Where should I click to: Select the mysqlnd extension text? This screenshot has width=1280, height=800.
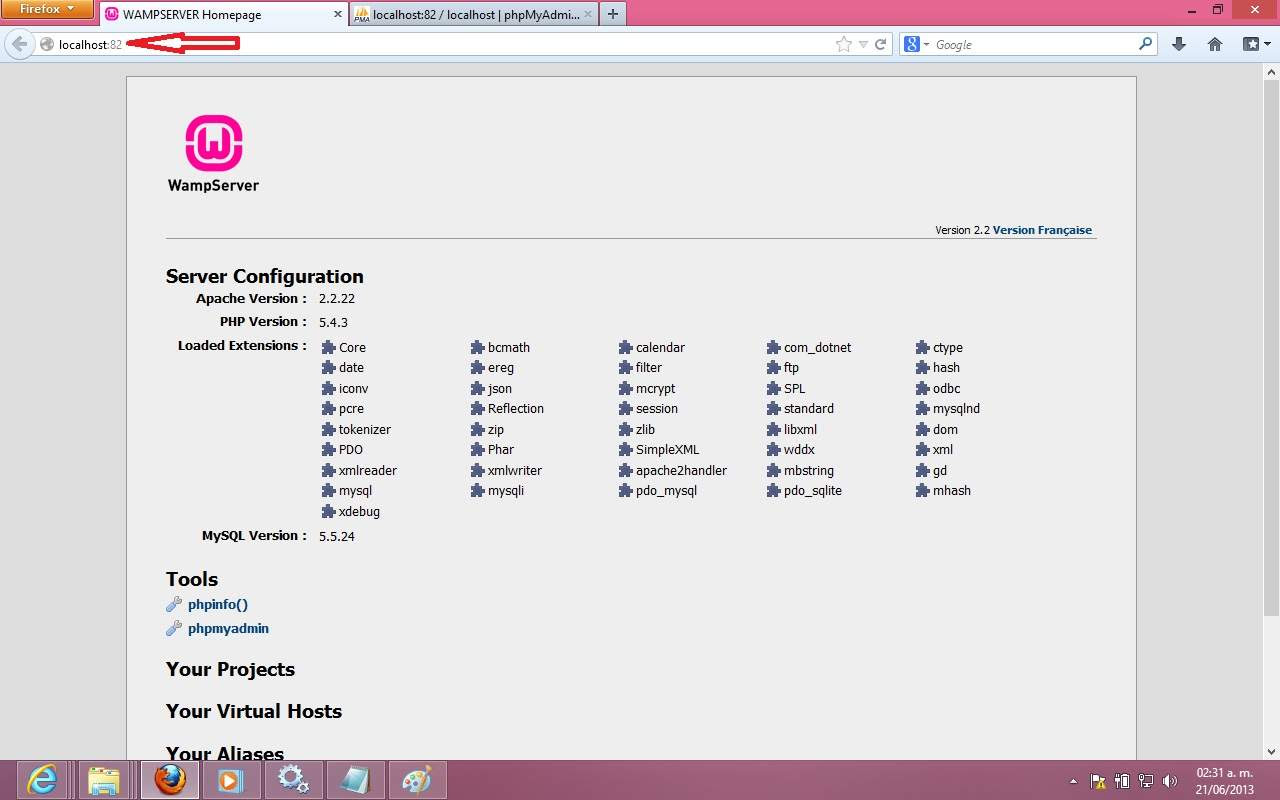(x=956, y=408)
